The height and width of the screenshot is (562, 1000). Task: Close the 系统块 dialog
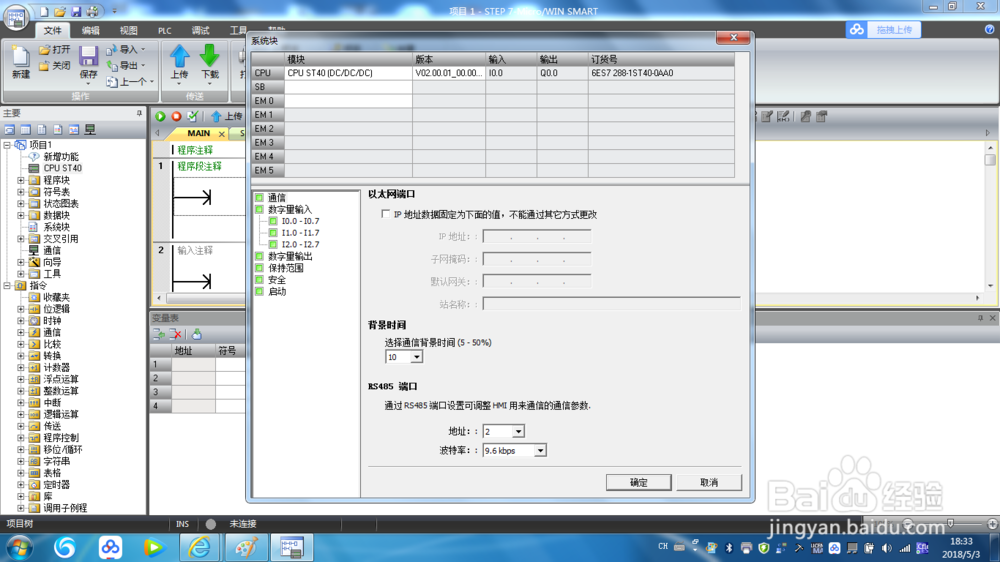point(733,38)
